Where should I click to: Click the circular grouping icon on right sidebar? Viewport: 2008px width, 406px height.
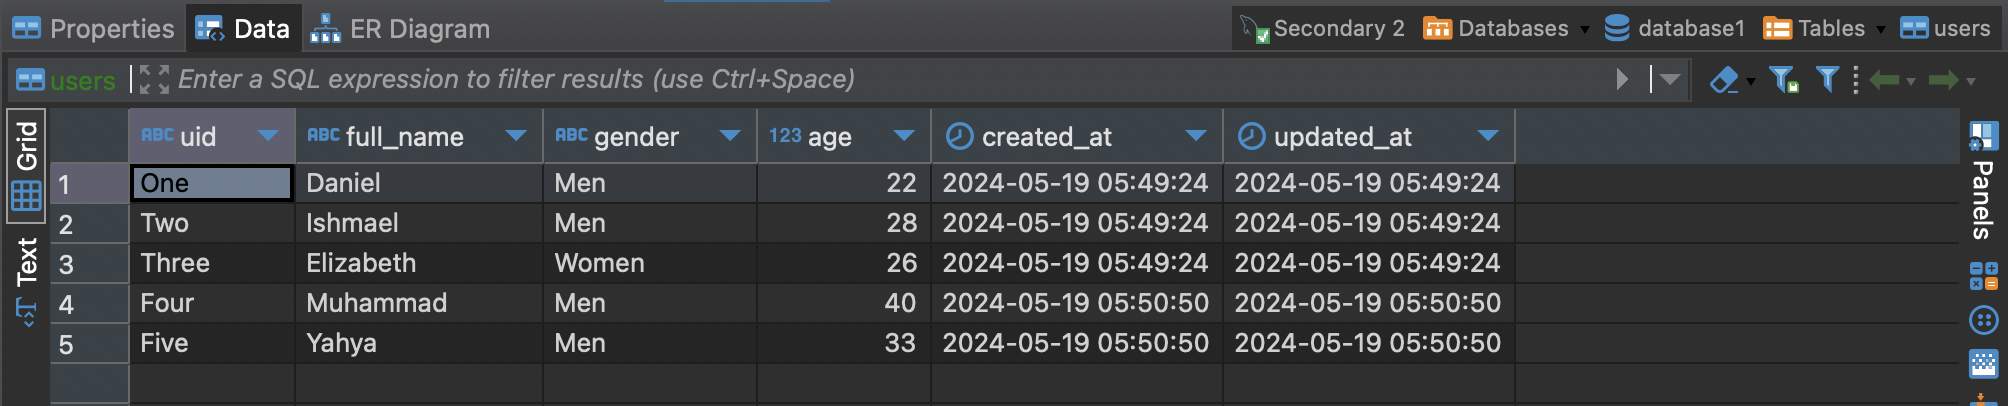[x=1983, y=320]
